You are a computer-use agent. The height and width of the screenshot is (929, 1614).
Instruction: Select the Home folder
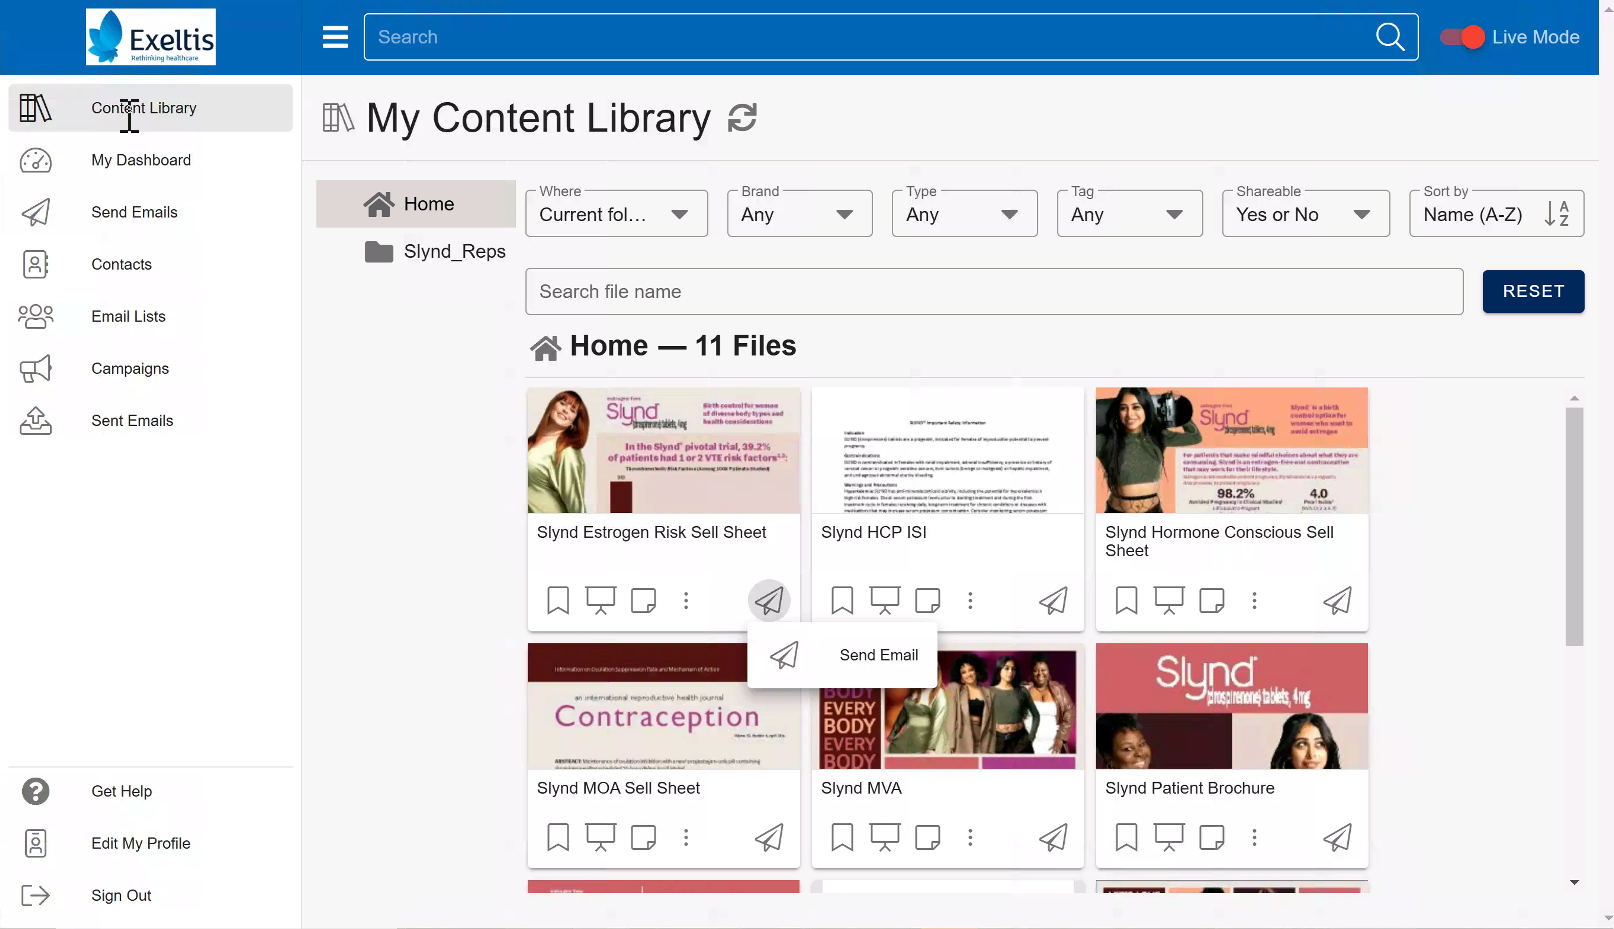pyautogui.click(x=416, y=204)
